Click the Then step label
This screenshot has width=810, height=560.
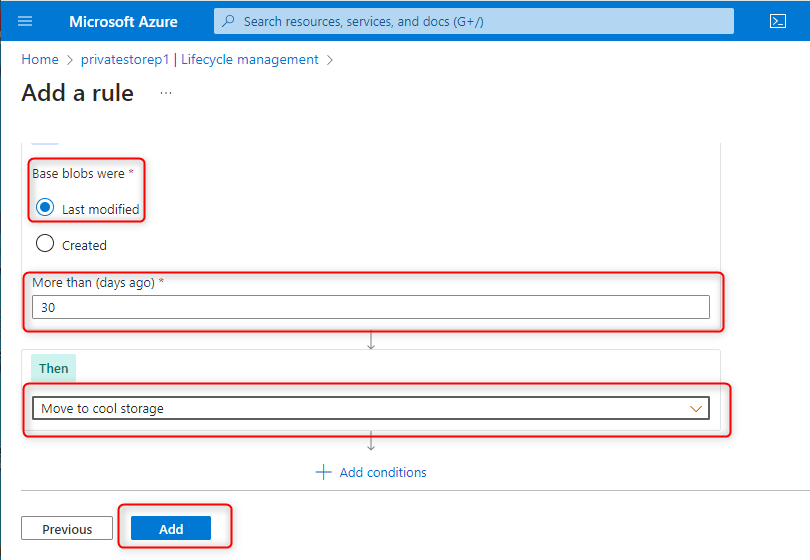tap(54, 368)
